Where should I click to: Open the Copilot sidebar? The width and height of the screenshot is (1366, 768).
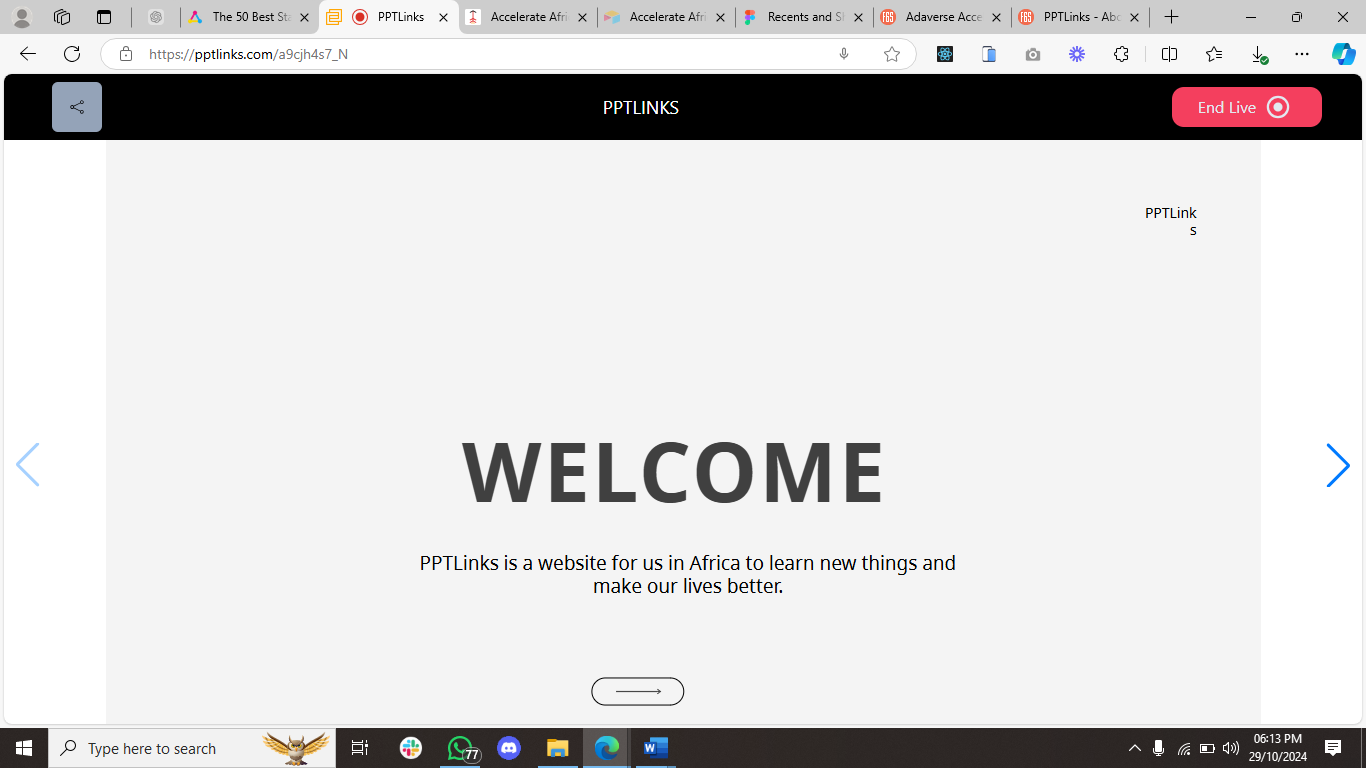point(1344,54)
